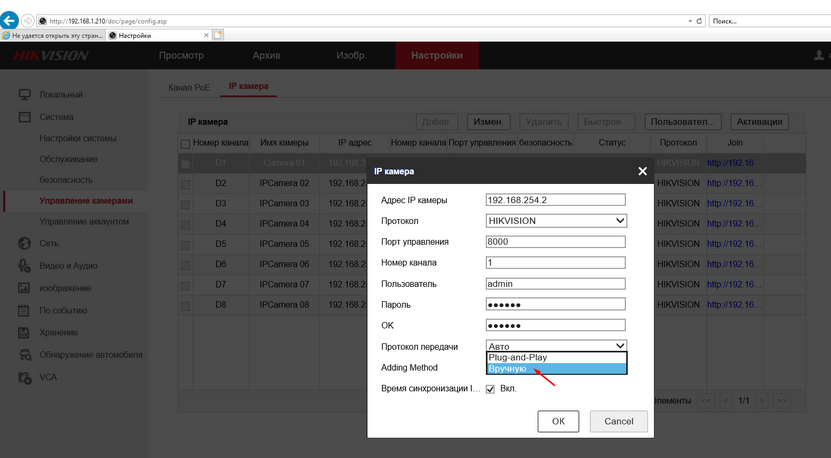
Task: Check the D6 row checkbox
Action: tap(185, 265)
